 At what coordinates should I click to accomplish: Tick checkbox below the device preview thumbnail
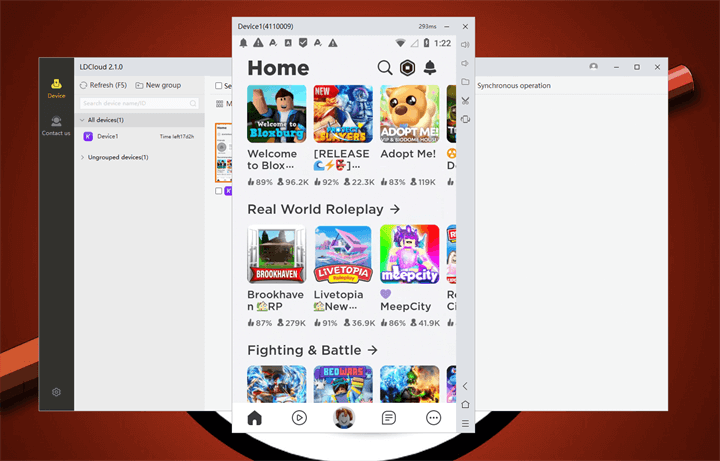point(219,191)
